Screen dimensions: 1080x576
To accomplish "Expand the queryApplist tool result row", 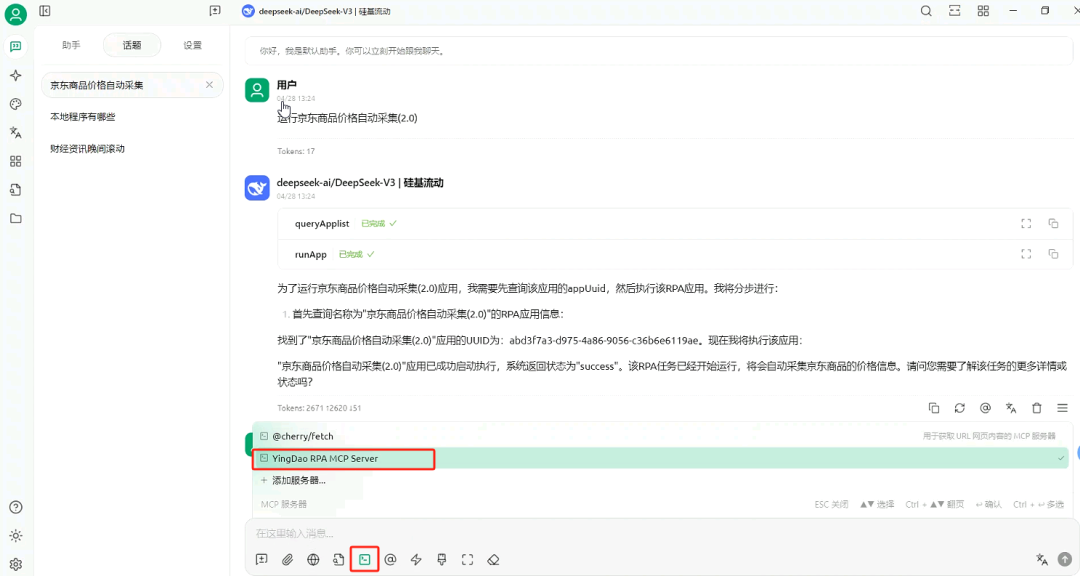I will [676, 224].
